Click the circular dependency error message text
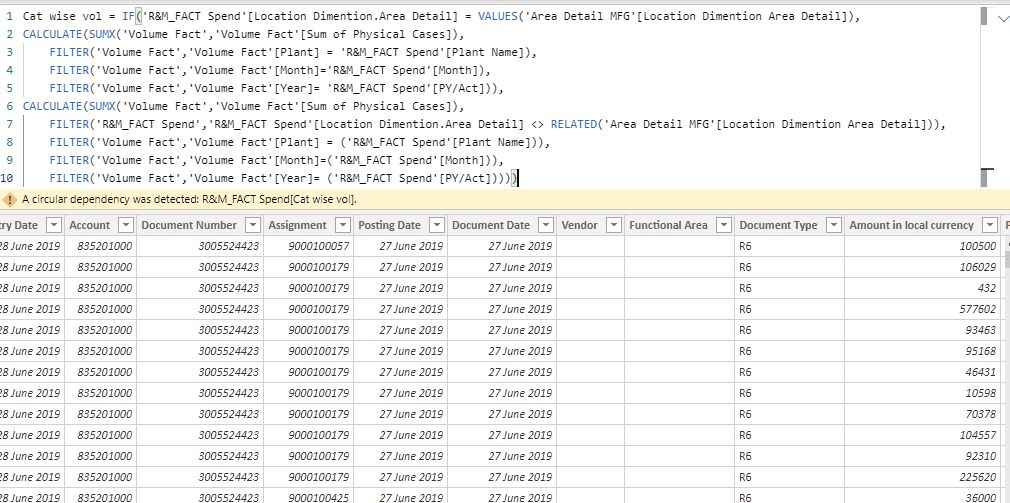The width and height of the screenshot is (1010, 503). tap(189, 200)
